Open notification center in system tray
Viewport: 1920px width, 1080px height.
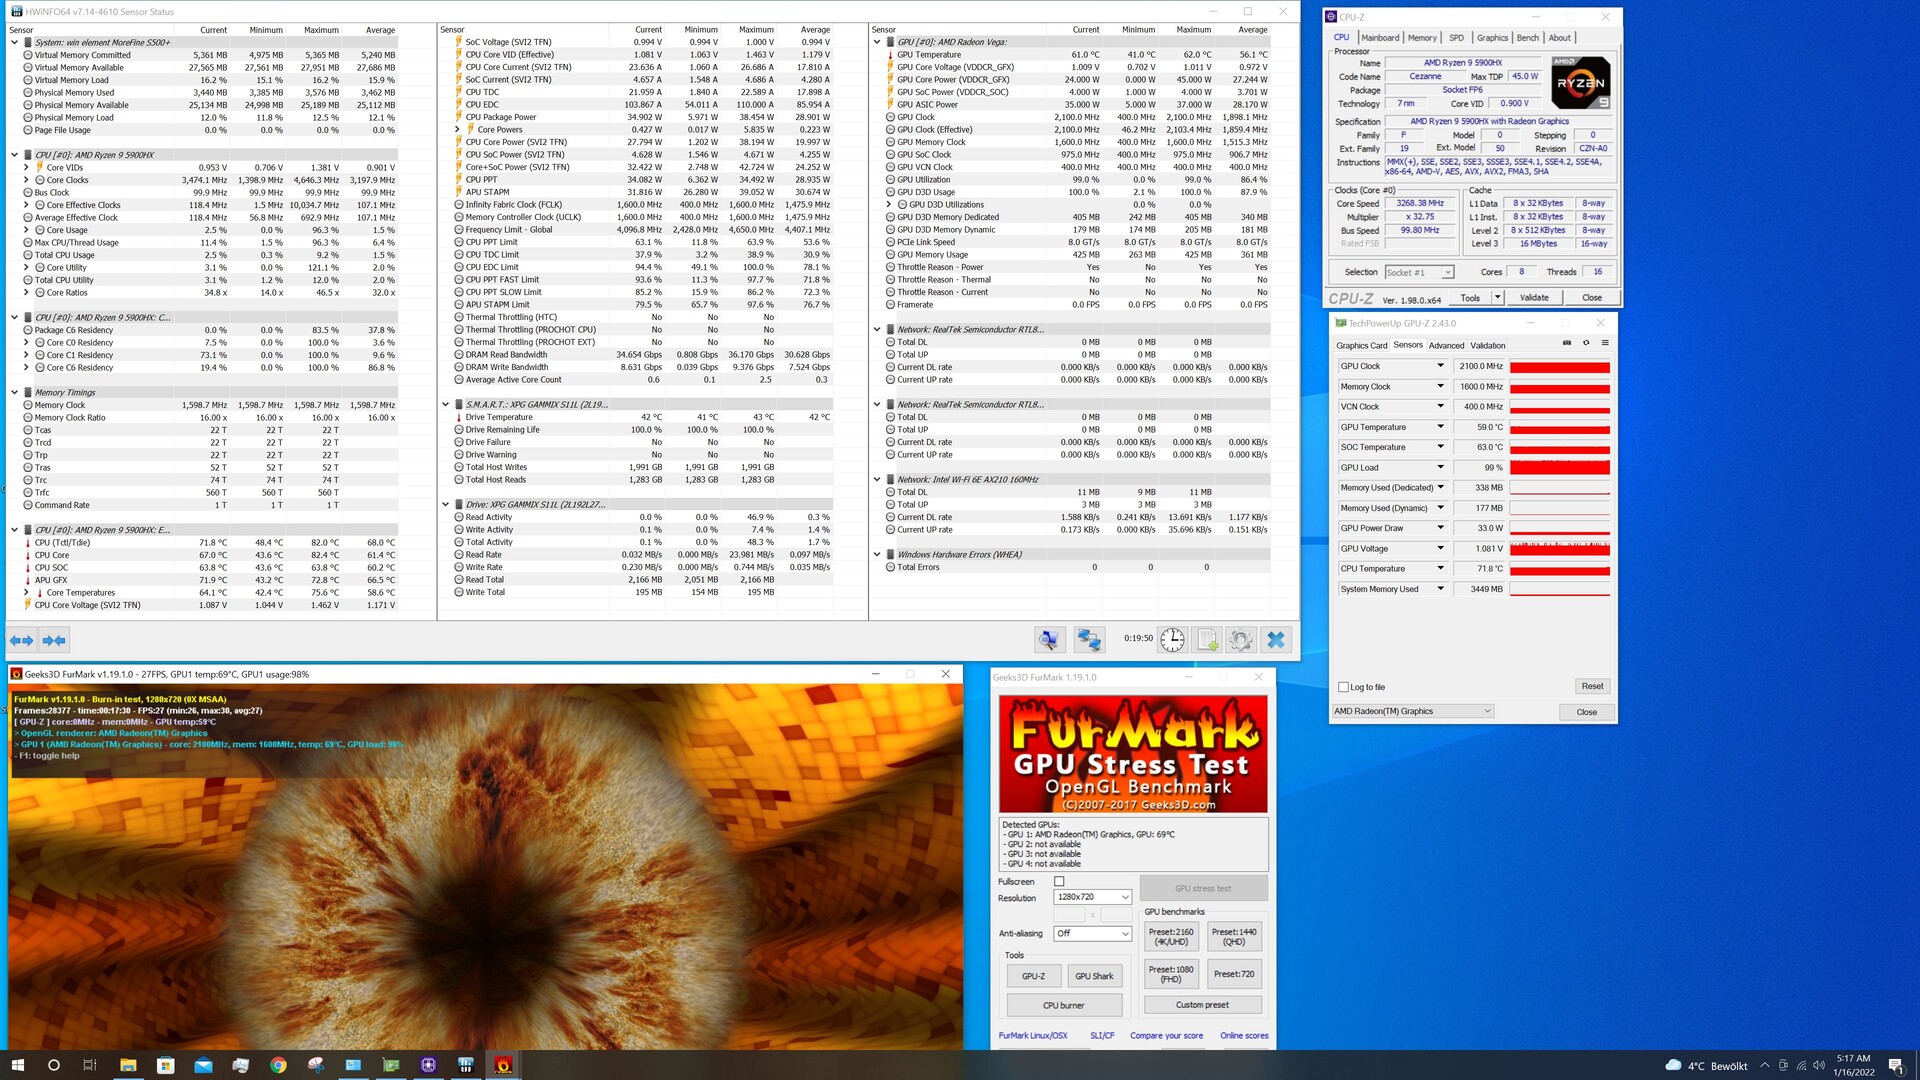click(x=1896, y=1065)
